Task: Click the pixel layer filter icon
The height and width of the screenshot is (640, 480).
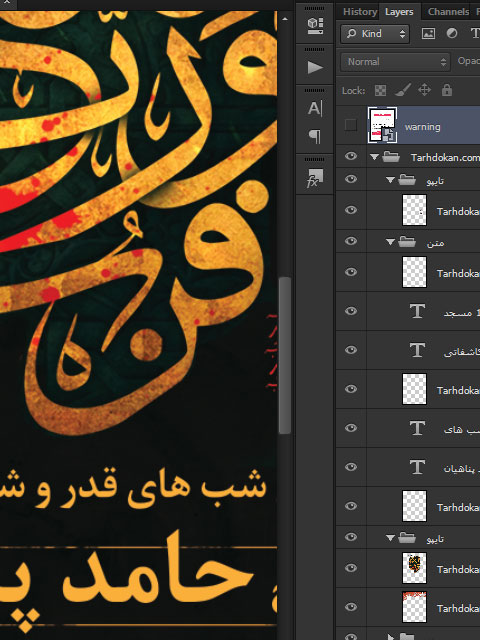Action: 428,34
